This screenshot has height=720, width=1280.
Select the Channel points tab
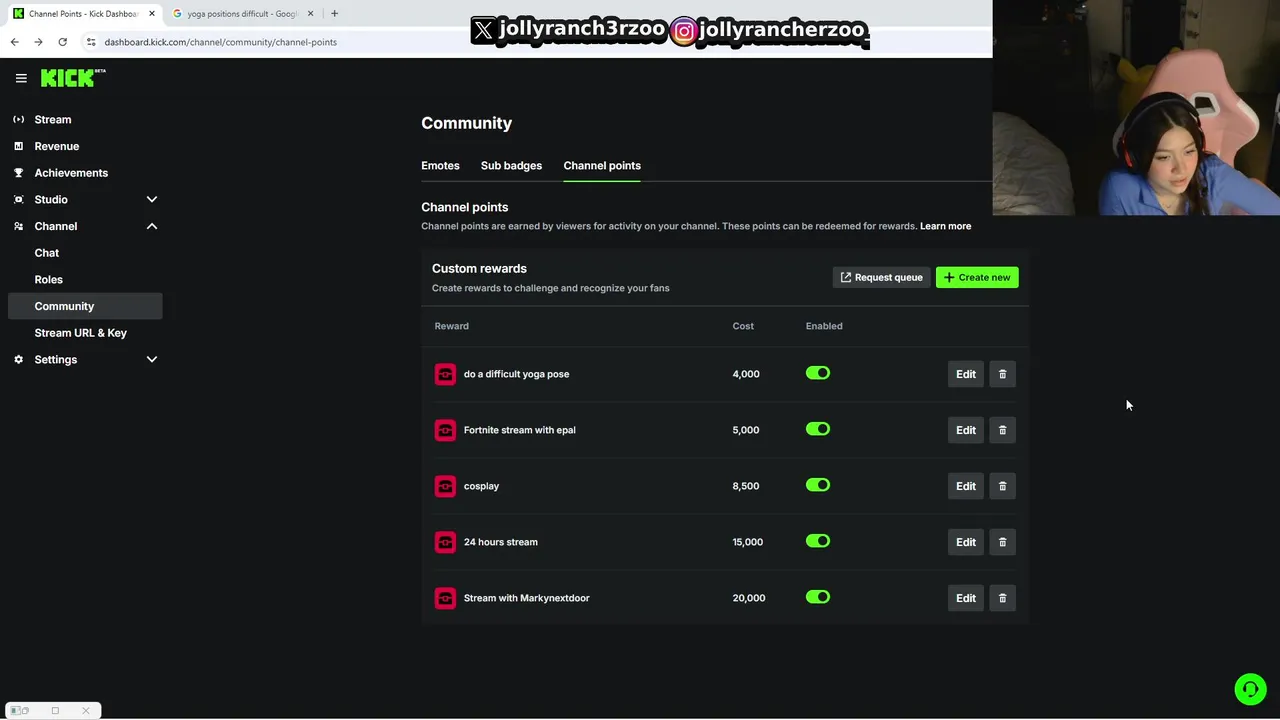pyautogui.click(x=602, y=166)
